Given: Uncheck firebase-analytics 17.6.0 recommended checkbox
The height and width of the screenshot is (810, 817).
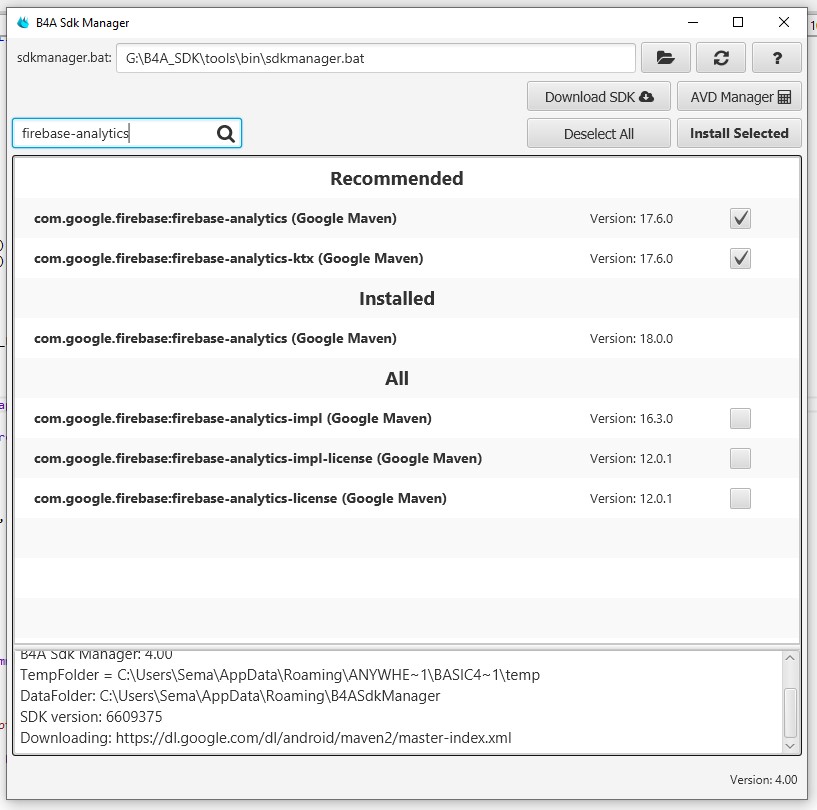Looking at the screenshot, I should click(x=740, y=218).
